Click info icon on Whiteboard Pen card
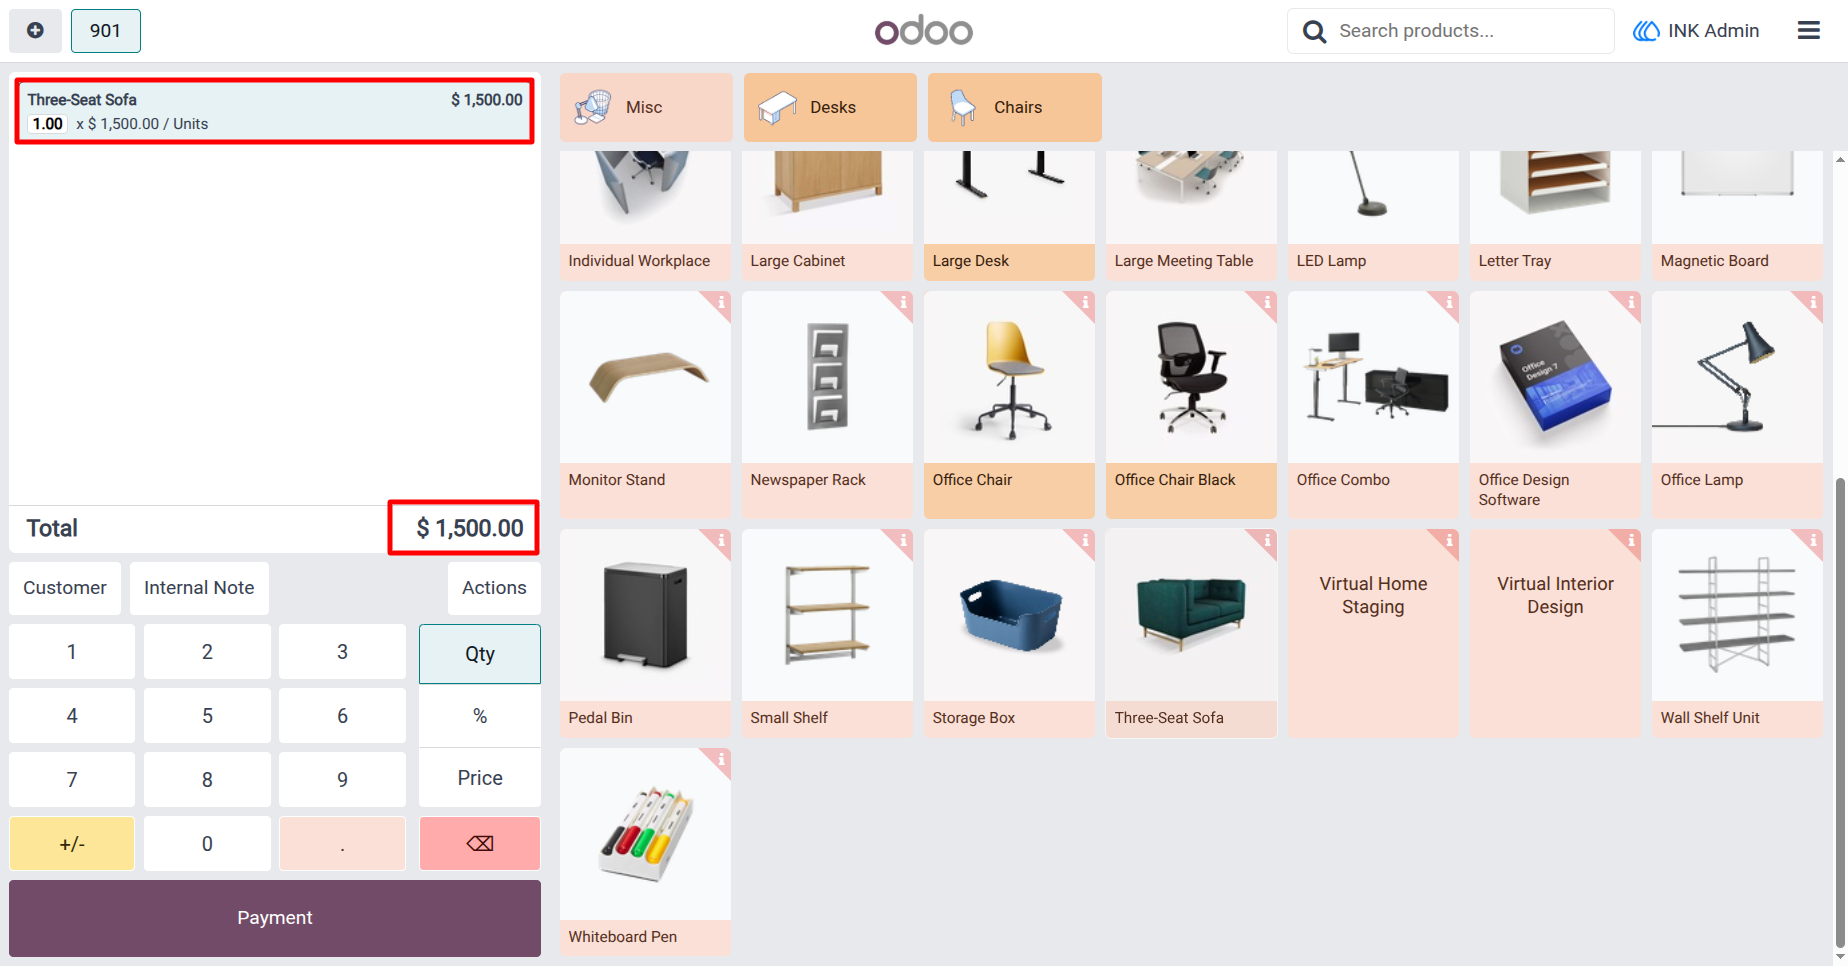This screenshot has height=966, width=1848. pyautogui.click(x=720, y=759)
